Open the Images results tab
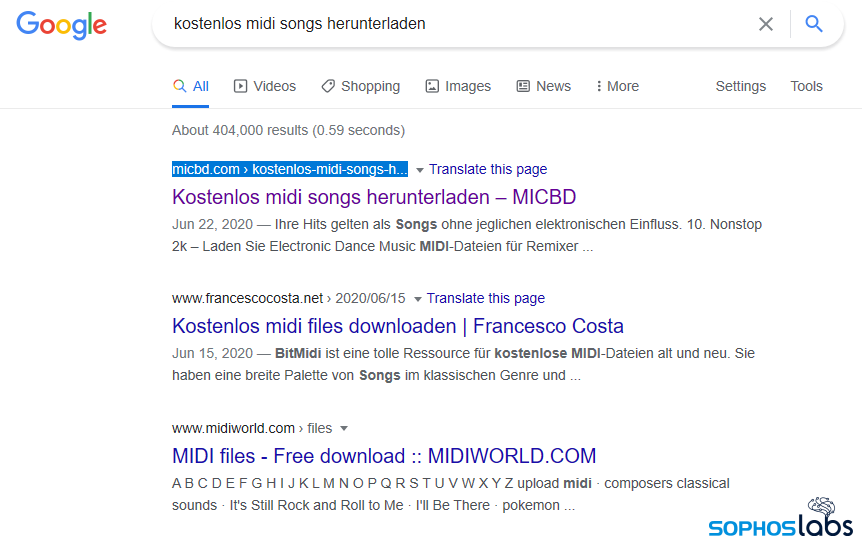The width and height of the screenshot is (862, 542). pos(458,86)
